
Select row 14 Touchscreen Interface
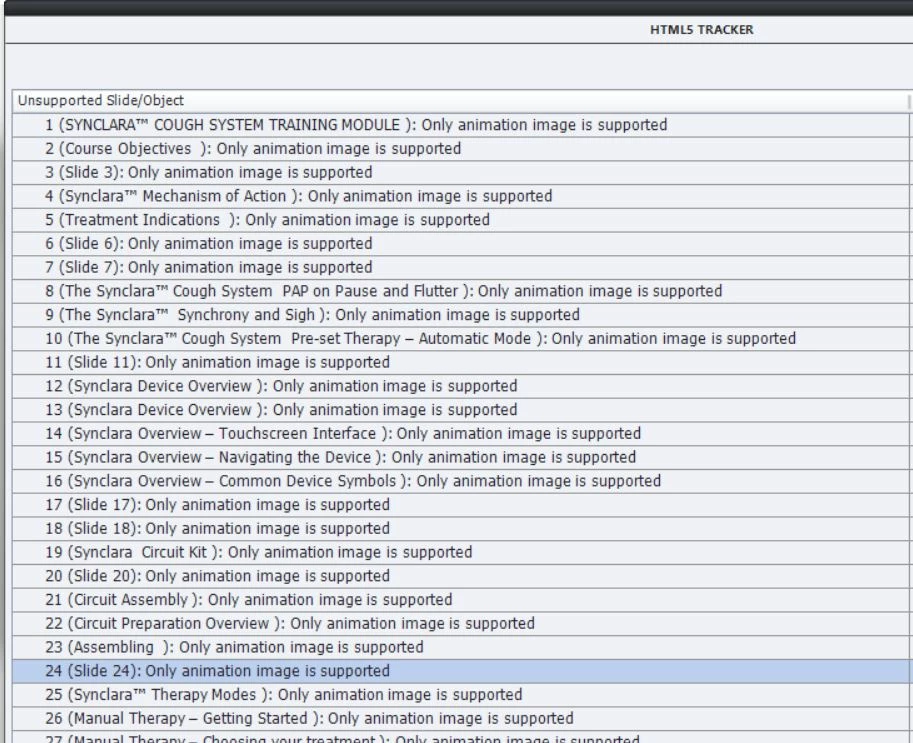pyautogui.click(x=460, y=434)
